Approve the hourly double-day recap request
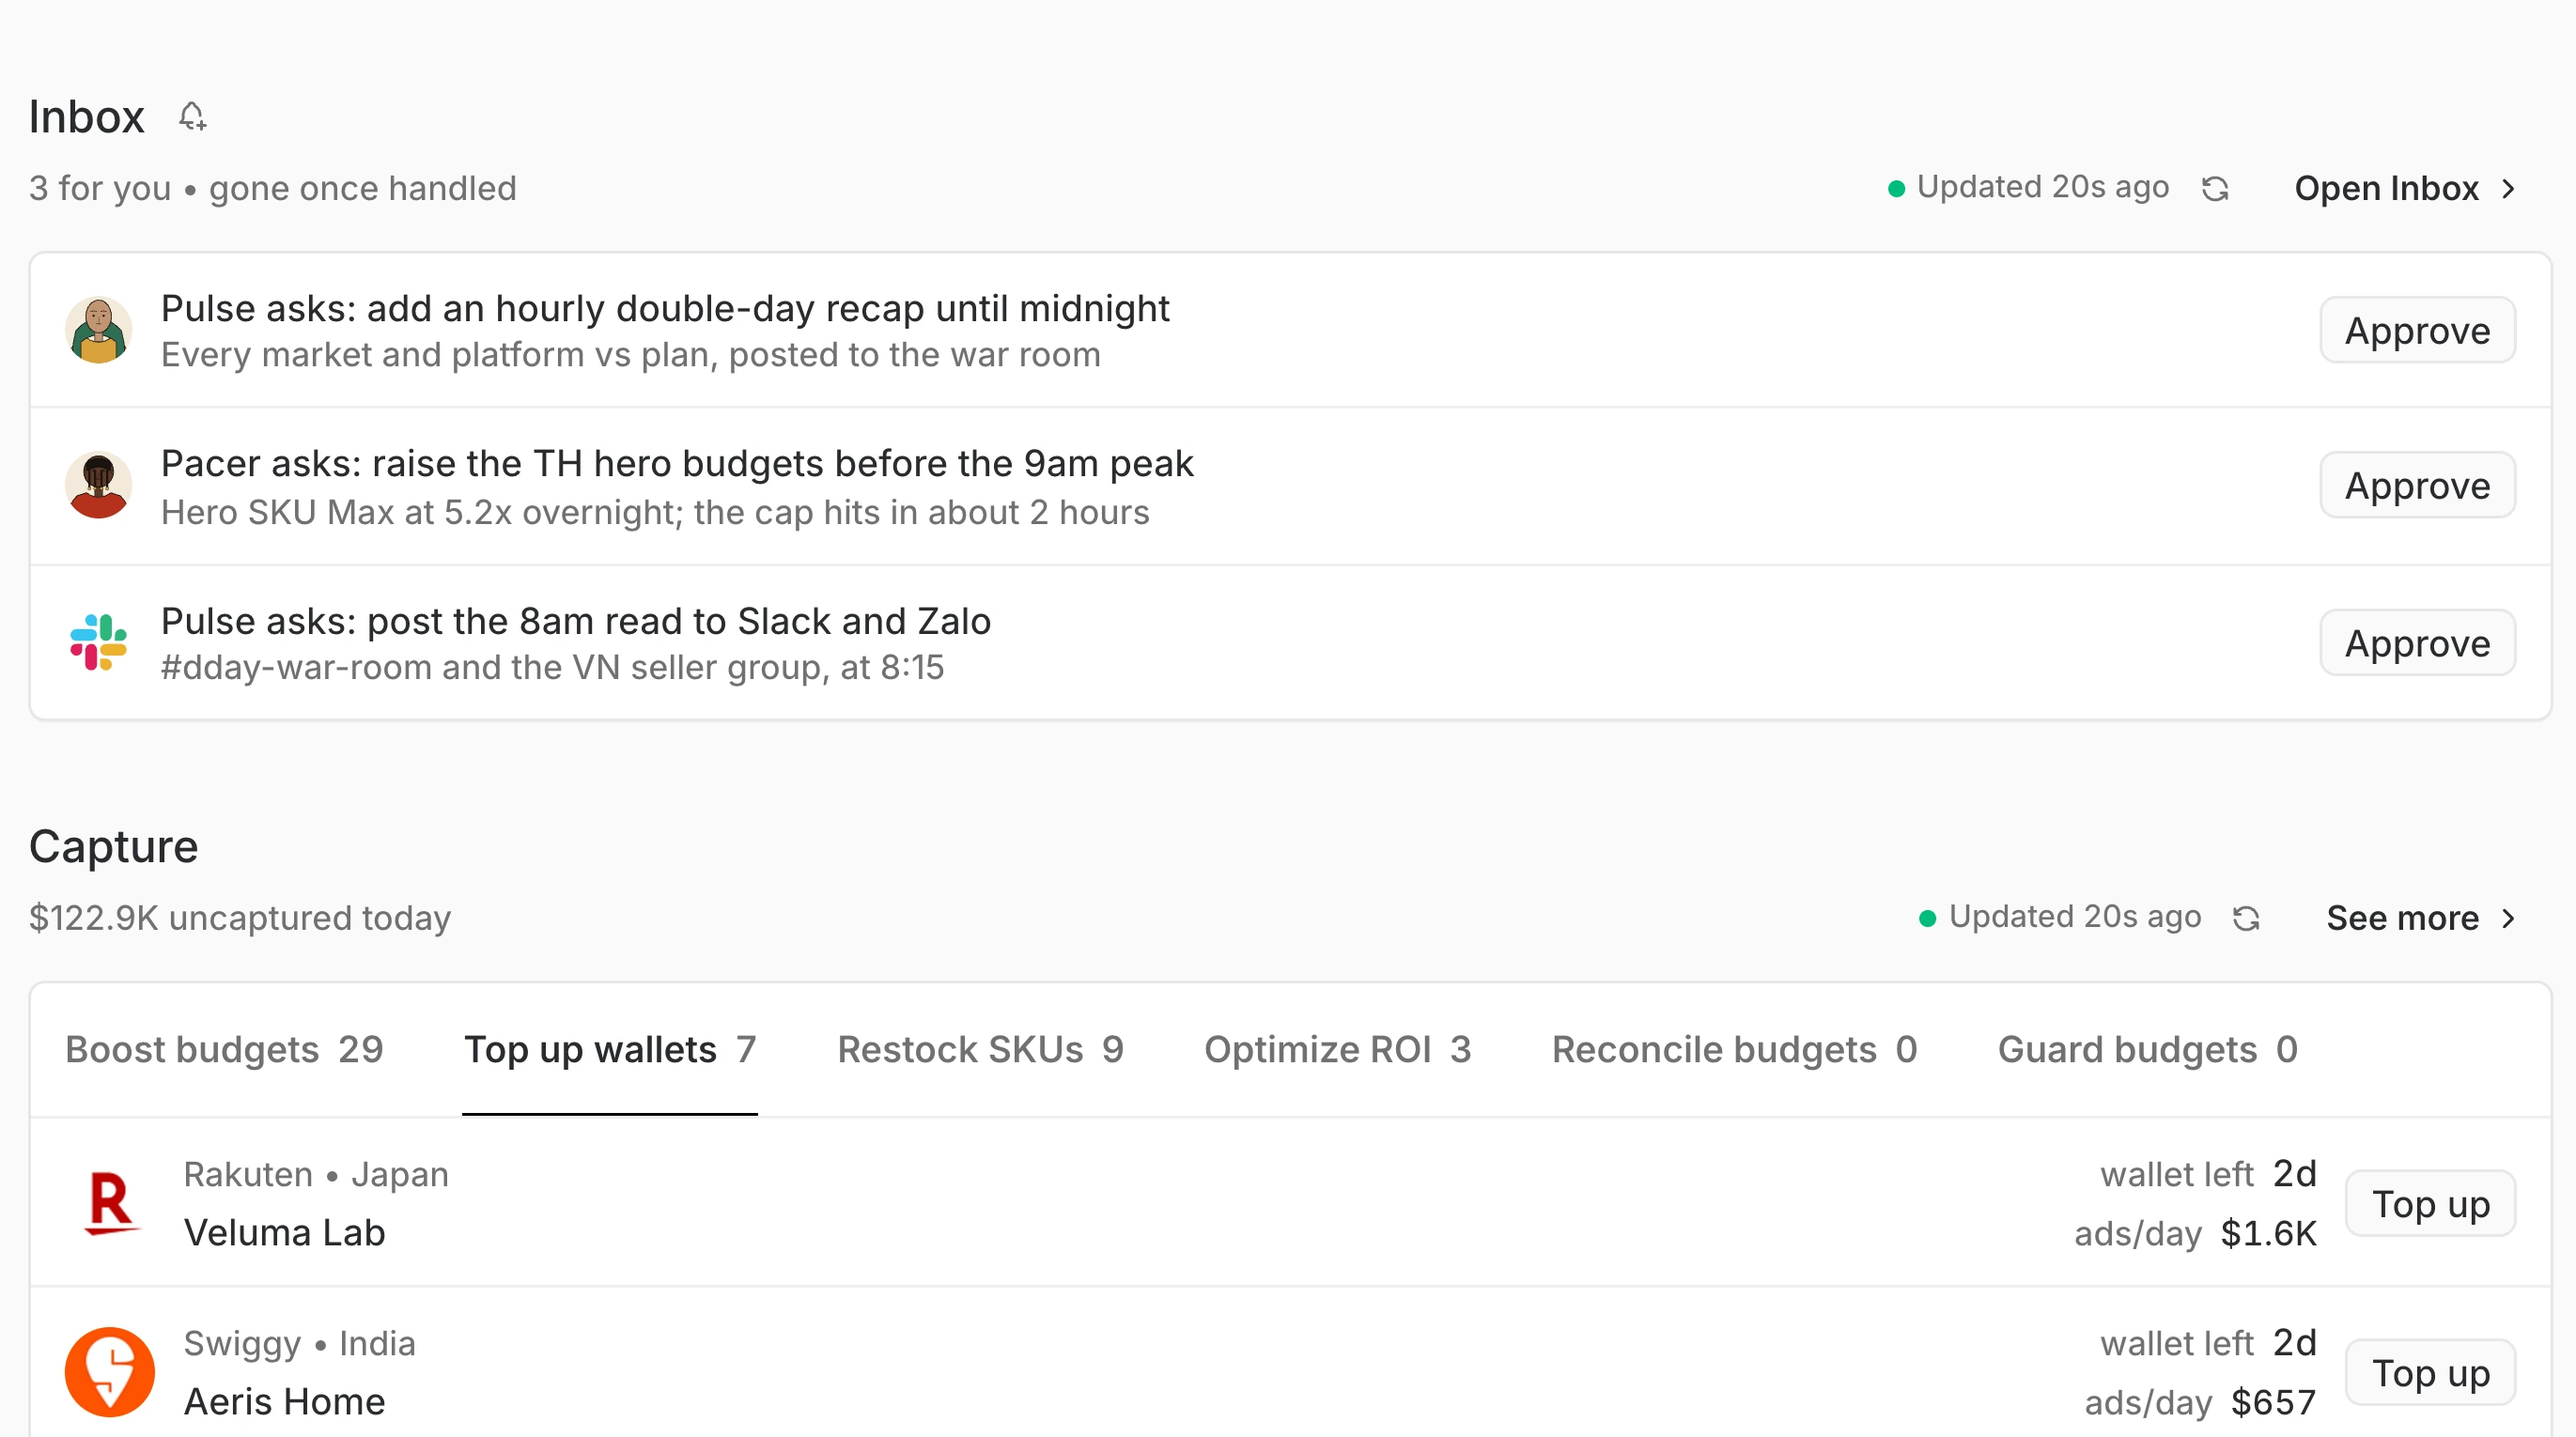This screenshot has width=2576, height=1437. pos(2417,330)
